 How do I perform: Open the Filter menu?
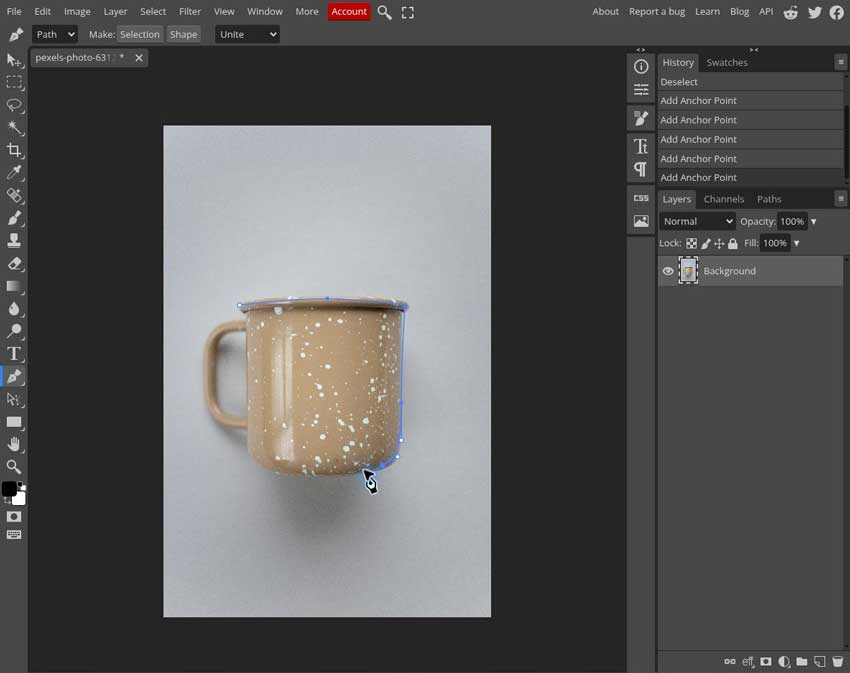pos(190,11)
